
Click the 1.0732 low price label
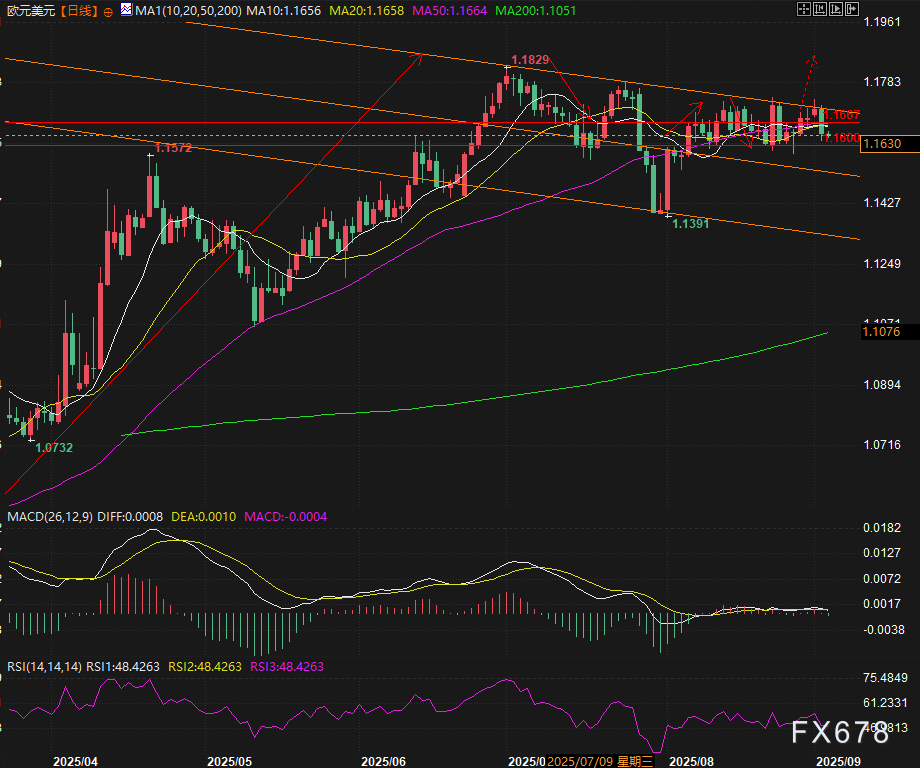(x=54, y=448)
